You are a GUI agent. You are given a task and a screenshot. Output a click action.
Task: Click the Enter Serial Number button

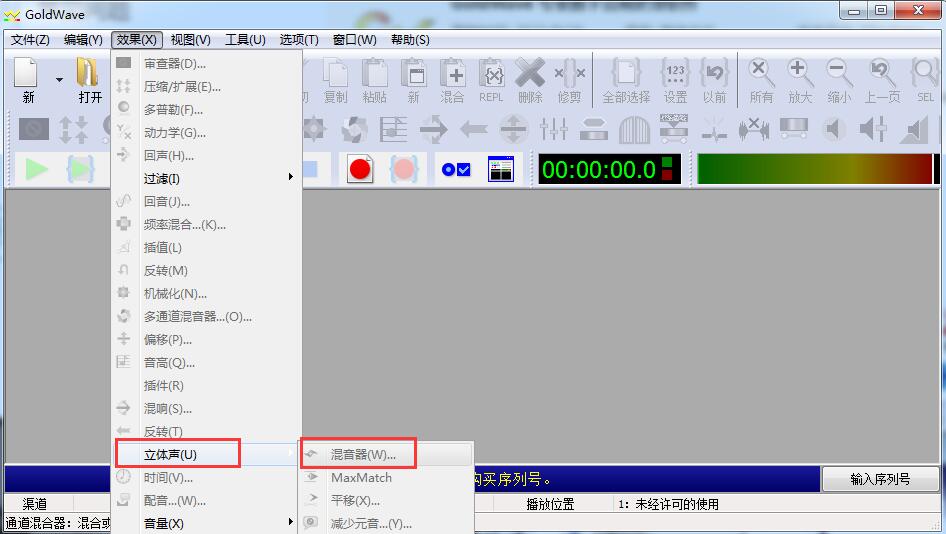[880, 479]
